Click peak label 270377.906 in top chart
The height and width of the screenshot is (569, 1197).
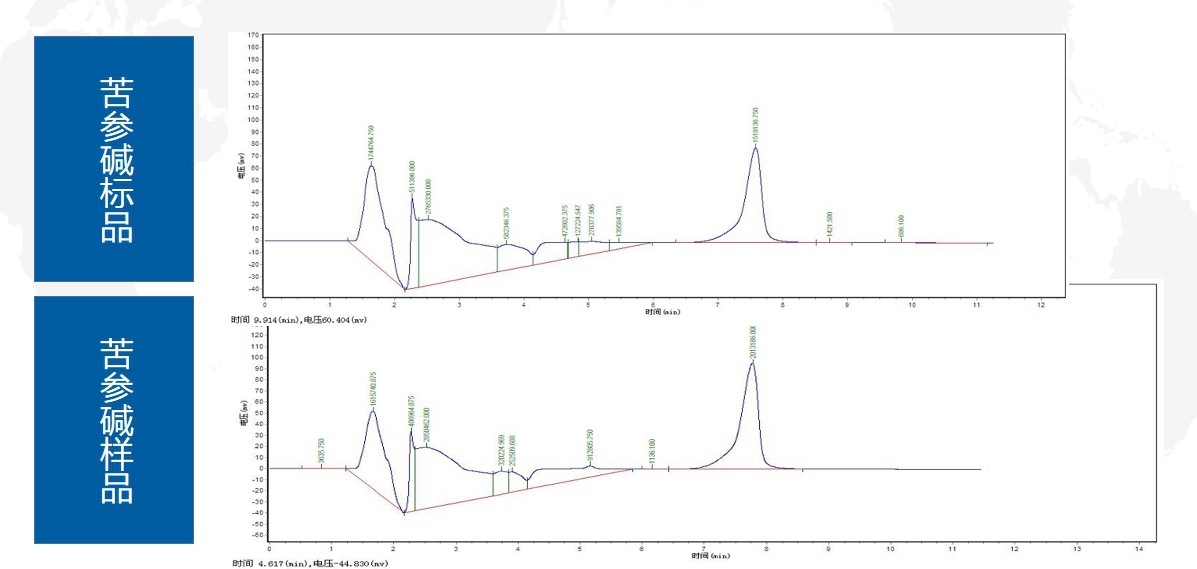(592, 221)
